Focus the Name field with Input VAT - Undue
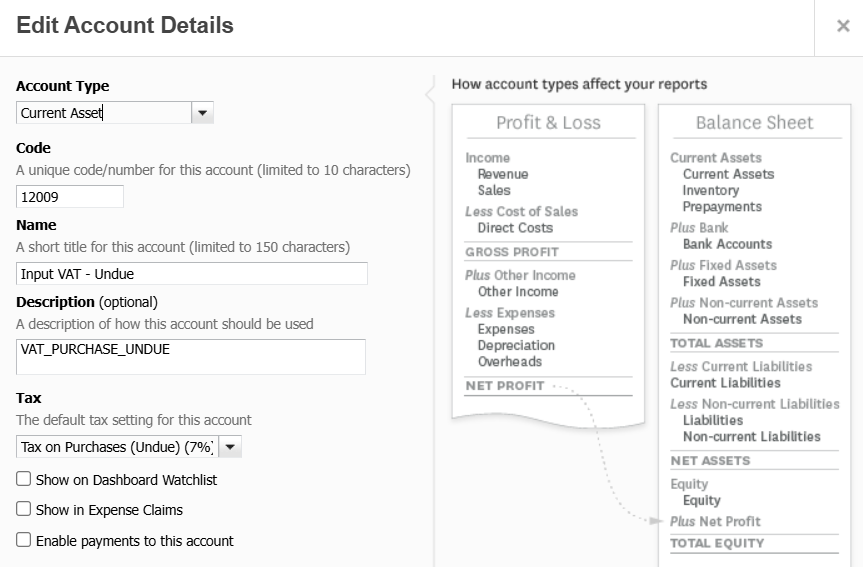This screenshot has height=567, width=863. (x=192, y=274)
